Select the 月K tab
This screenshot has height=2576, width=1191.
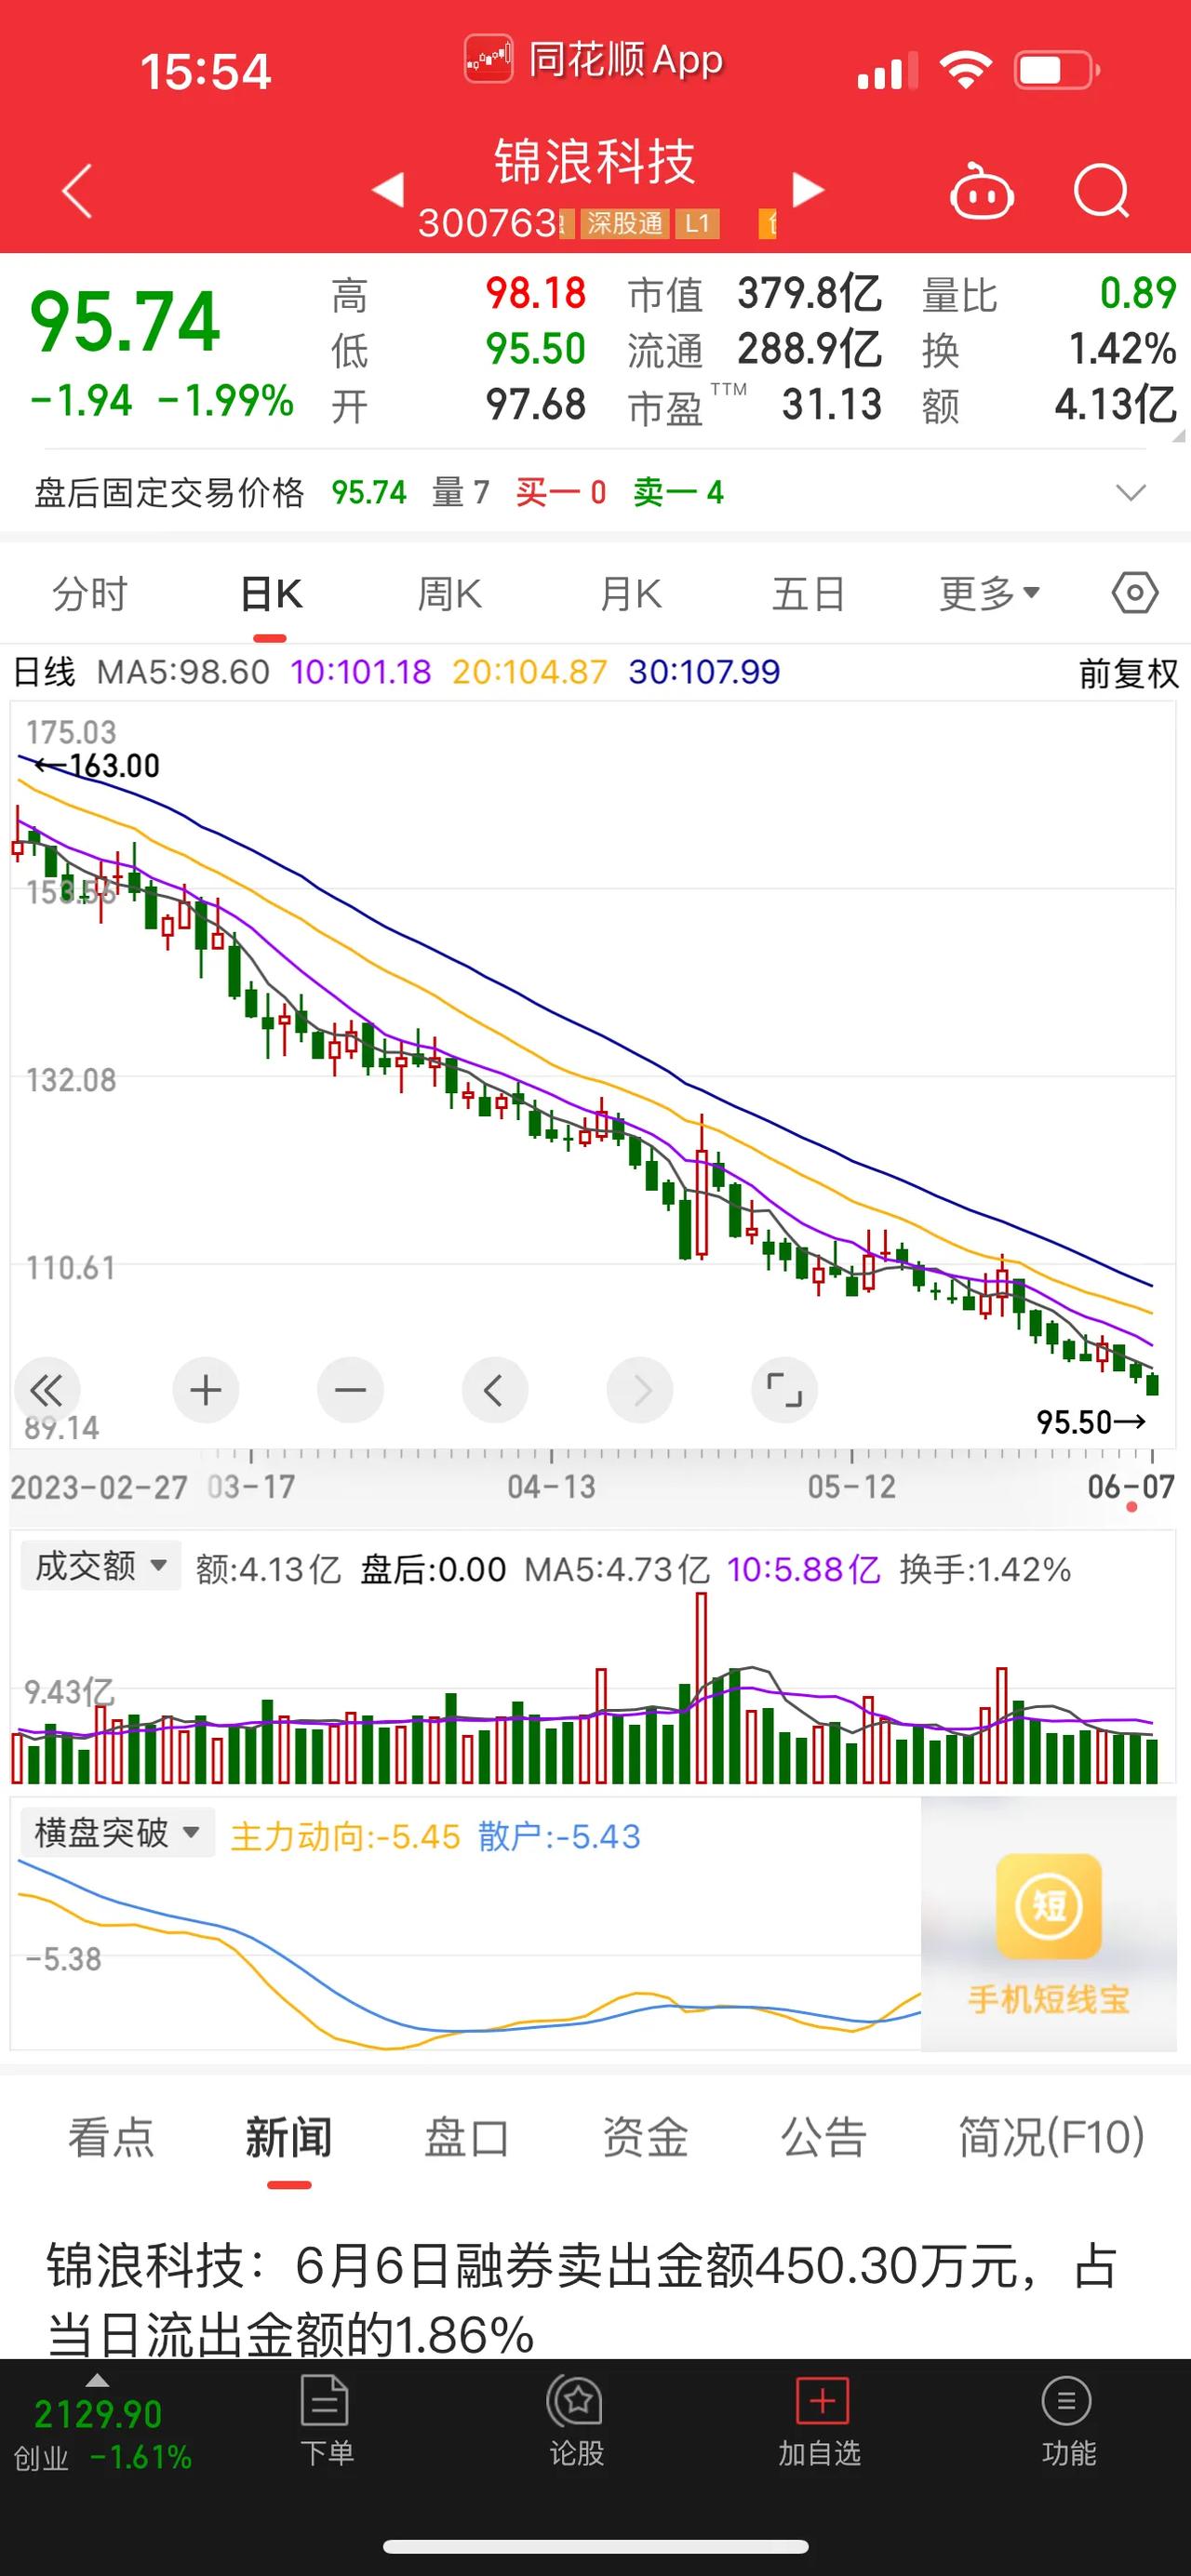point(630,594)
